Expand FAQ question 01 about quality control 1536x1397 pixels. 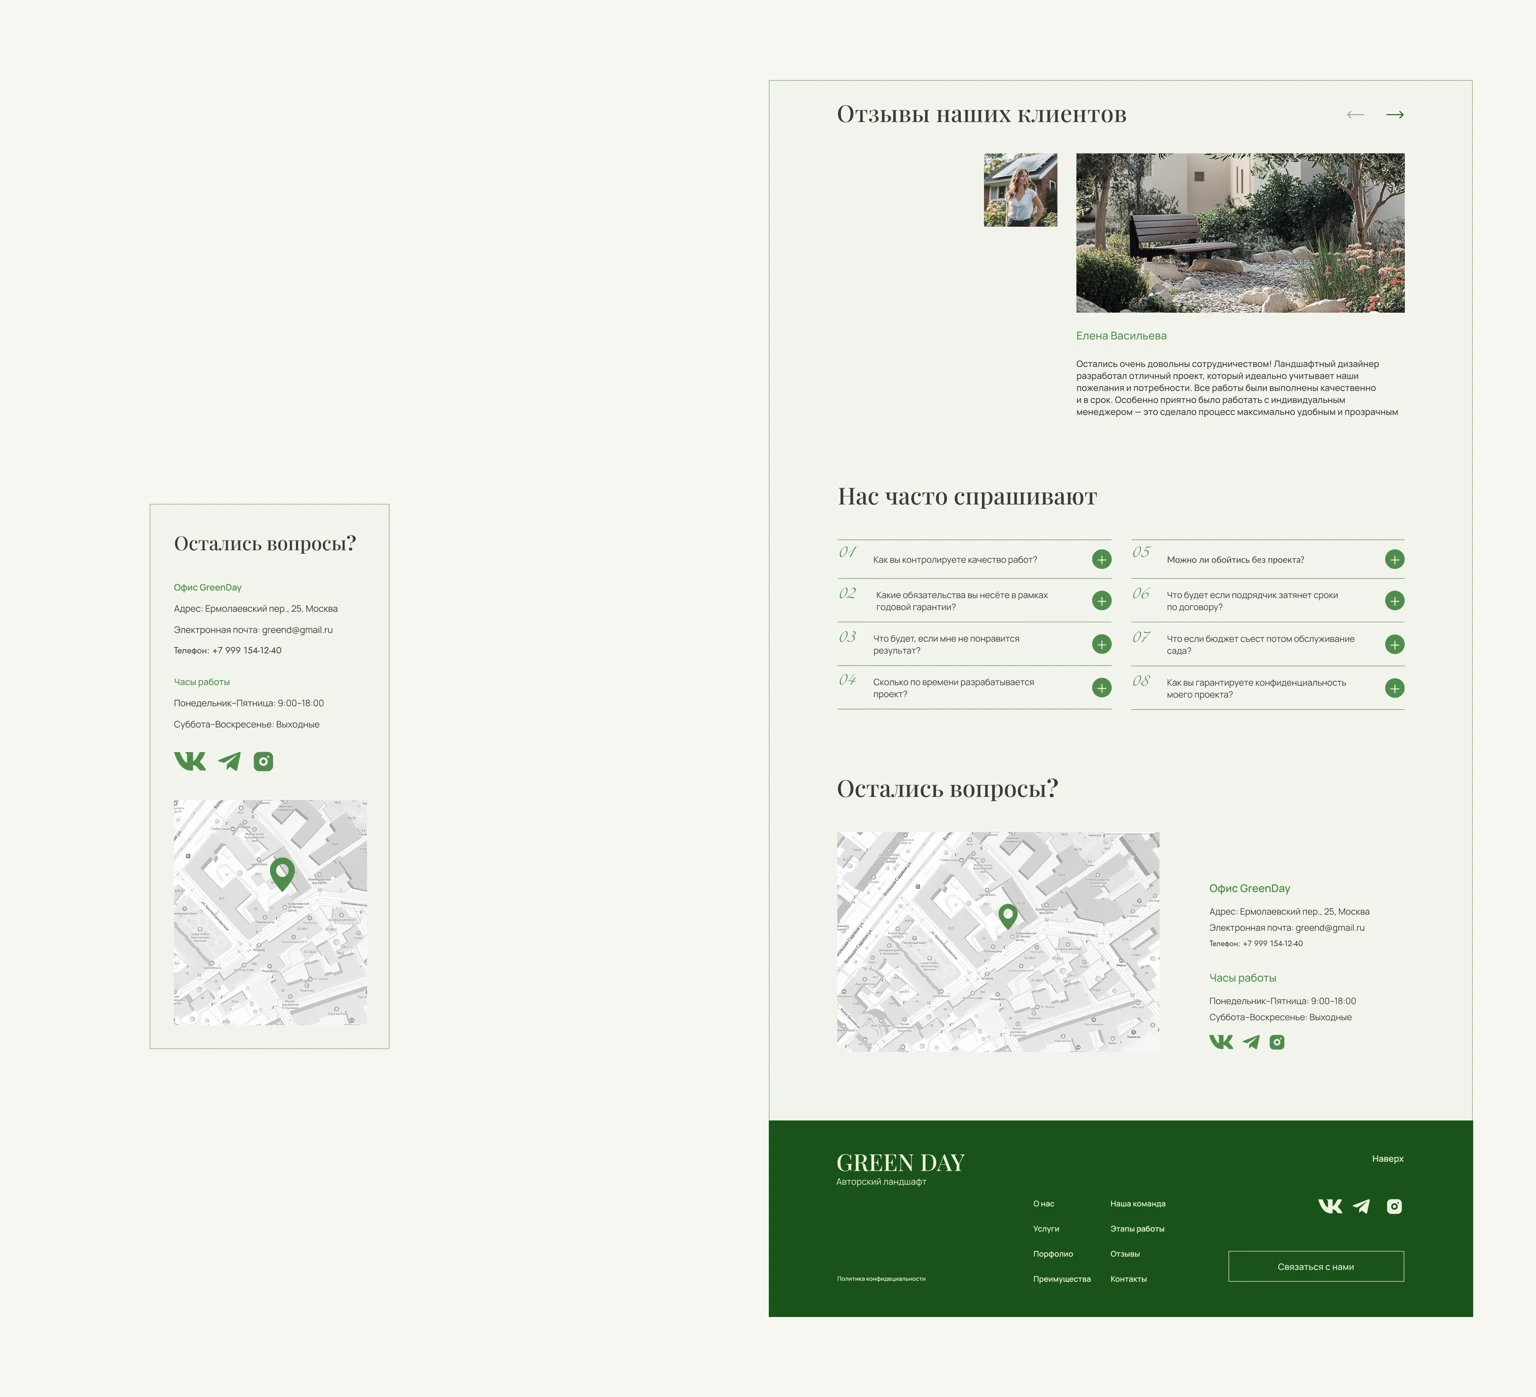pos(1101,559)
